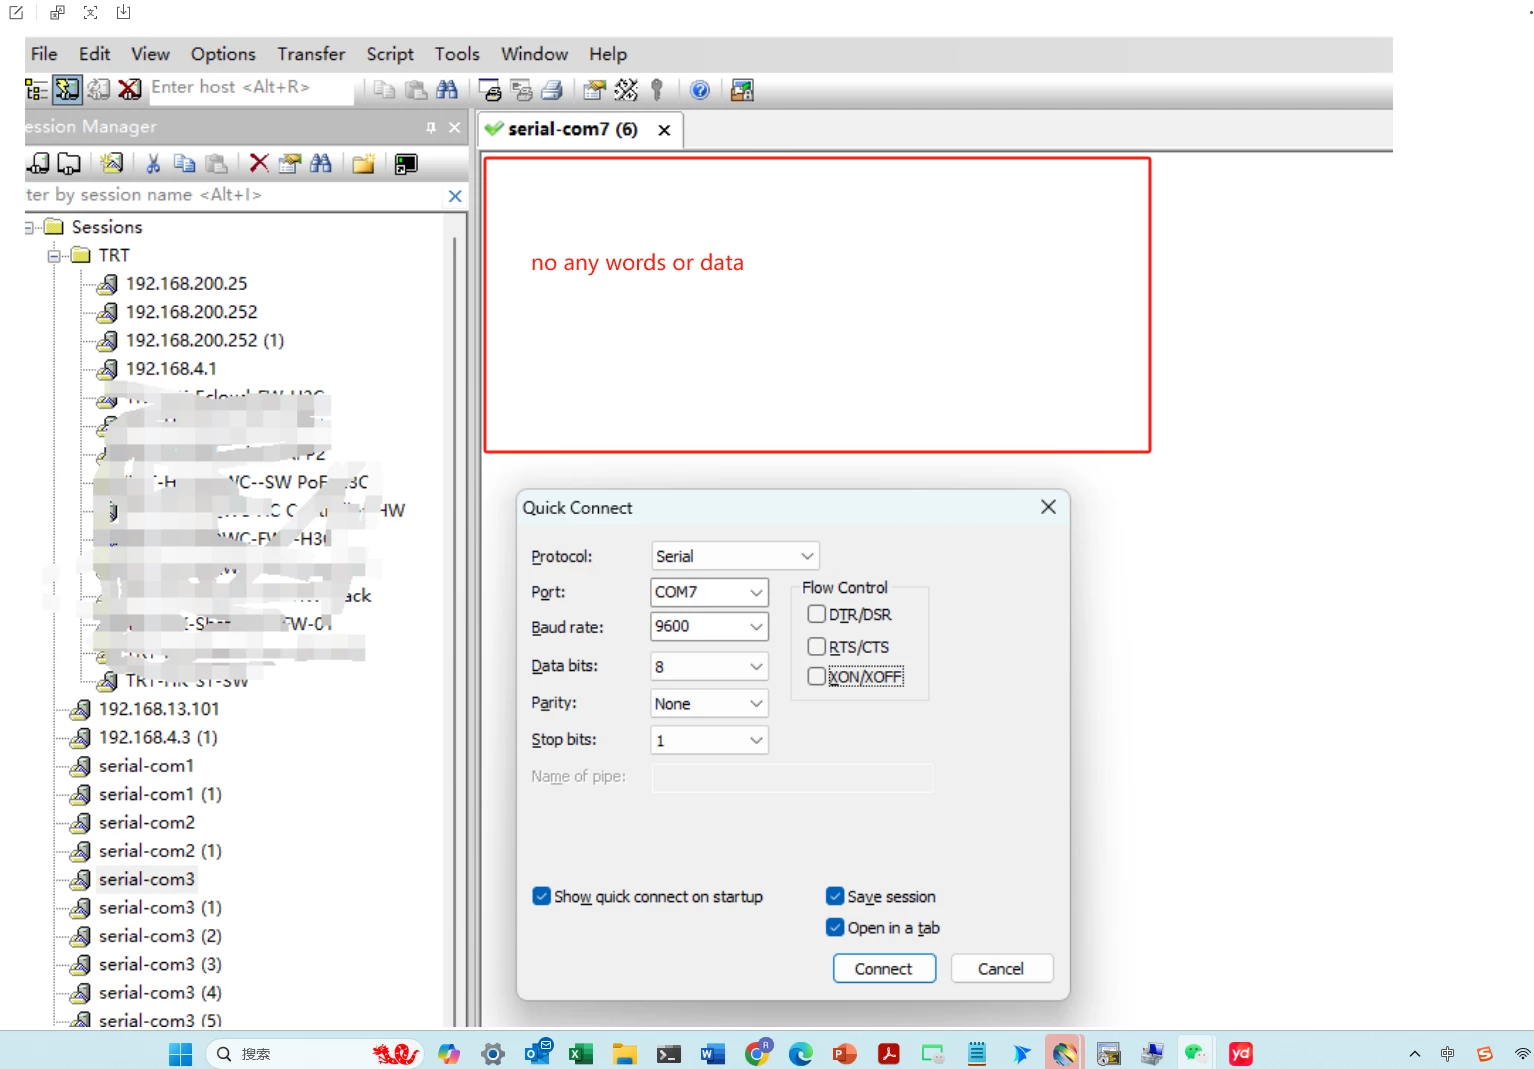Click the Reconnect toolbar icon
The image size is (1534, 1069).
[x=98, y=90]
